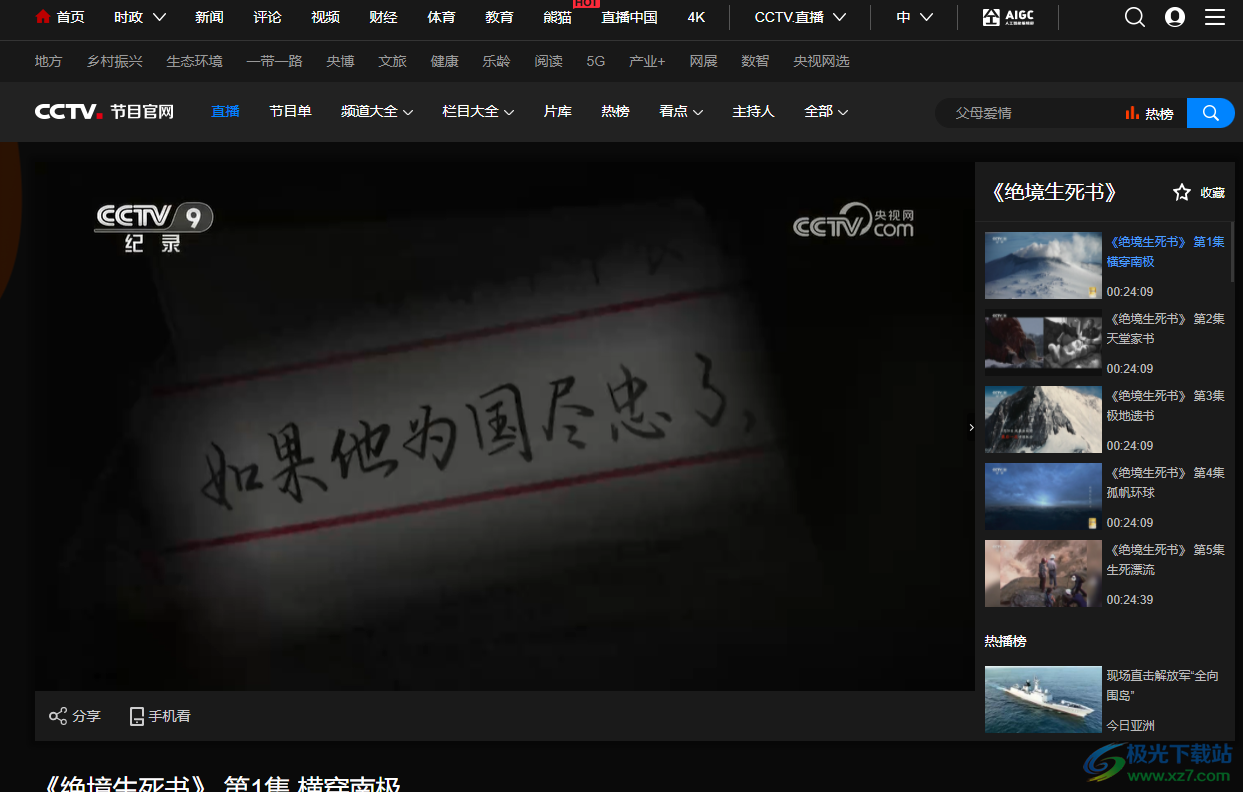
Task: Open the hamburger menu icon
Action: click(1215, 17)
